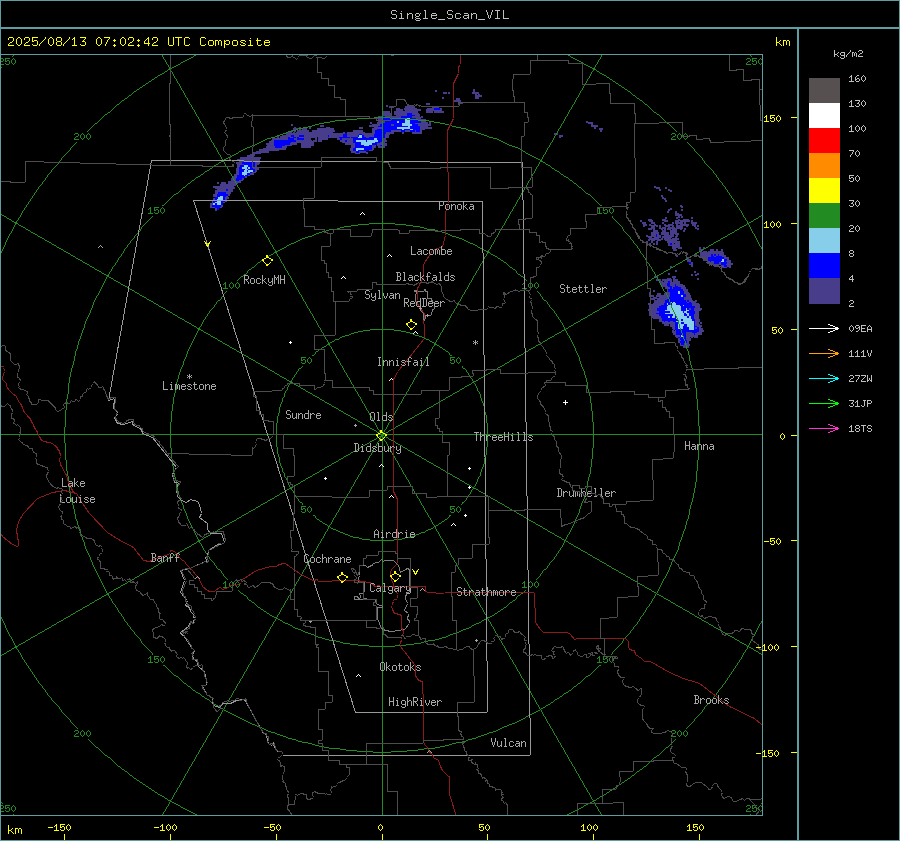Click the yellow 50 legend swatch
The image size is (900, 841).
[x=824, y=191]
